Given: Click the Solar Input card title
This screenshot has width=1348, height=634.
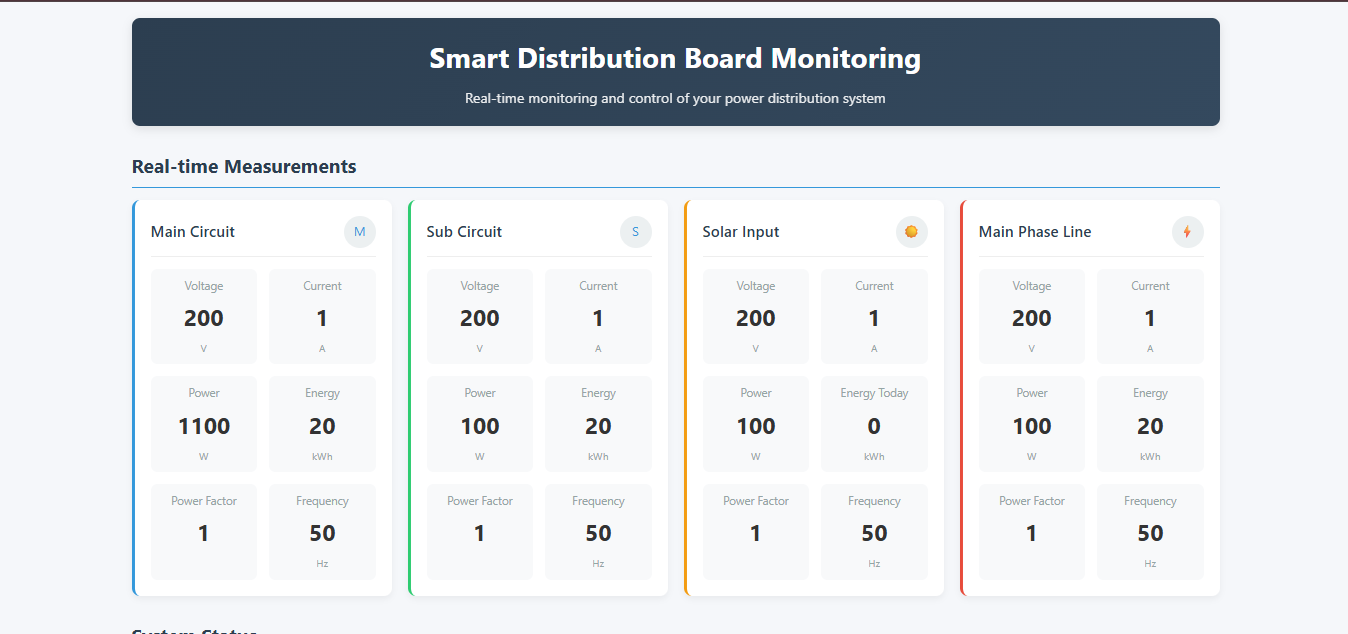Looking at the screenshot, I should (741, 232).
